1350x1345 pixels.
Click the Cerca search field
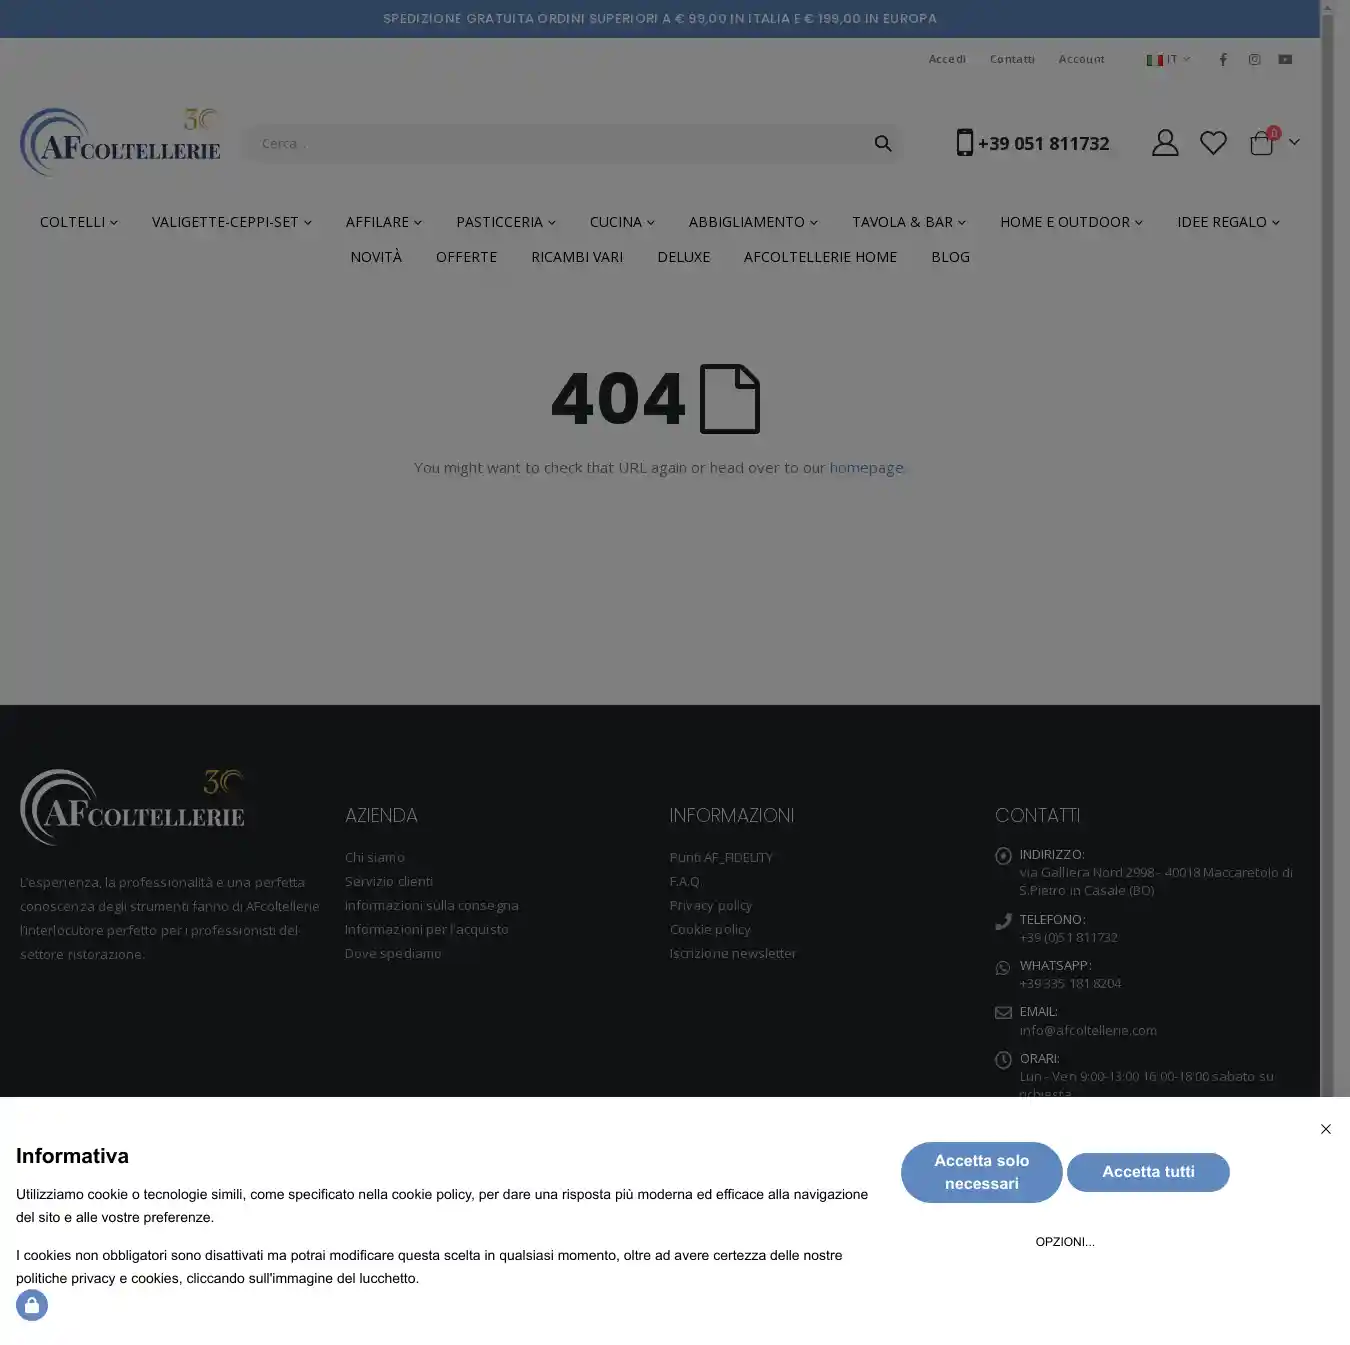(x=555, y=144)
